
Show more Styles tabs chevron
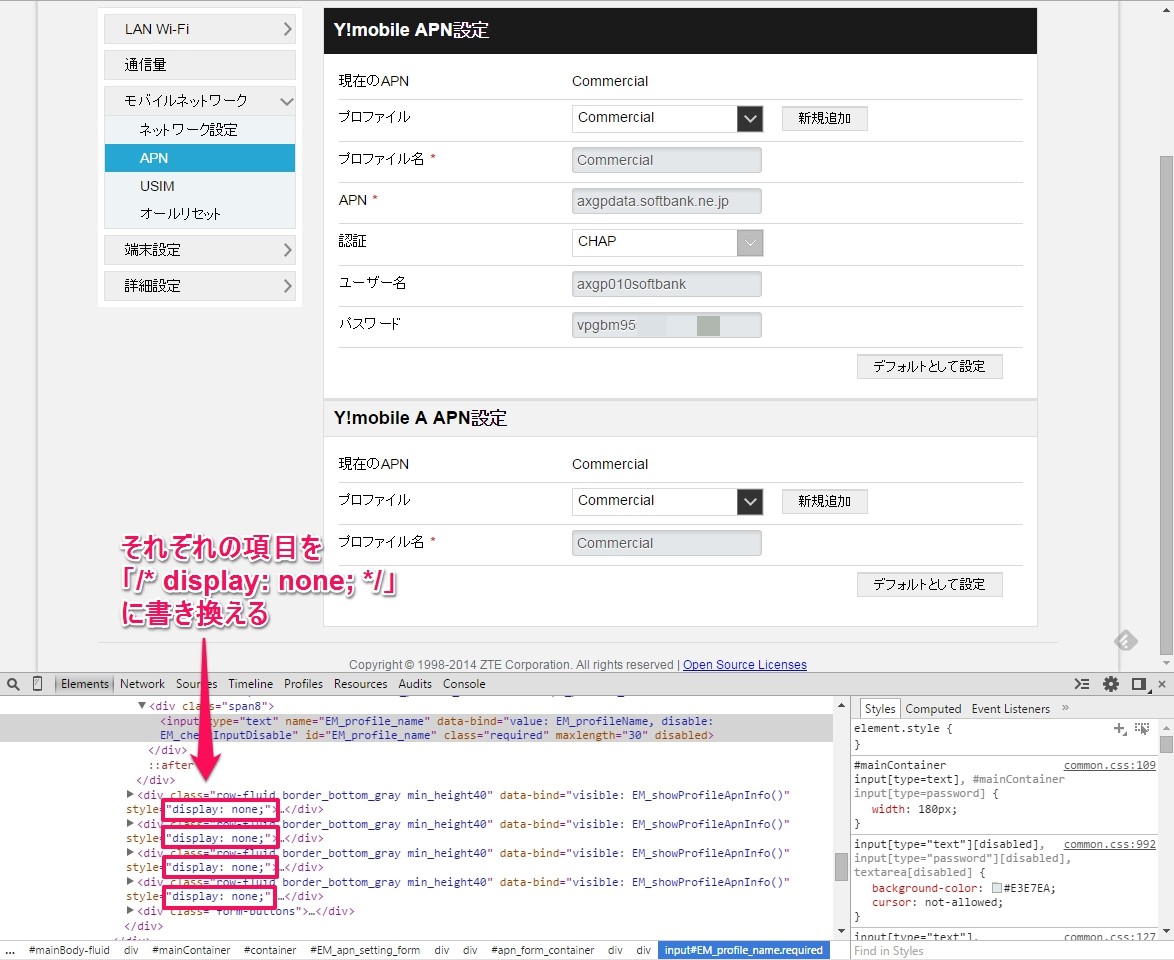click(1065, 708)
